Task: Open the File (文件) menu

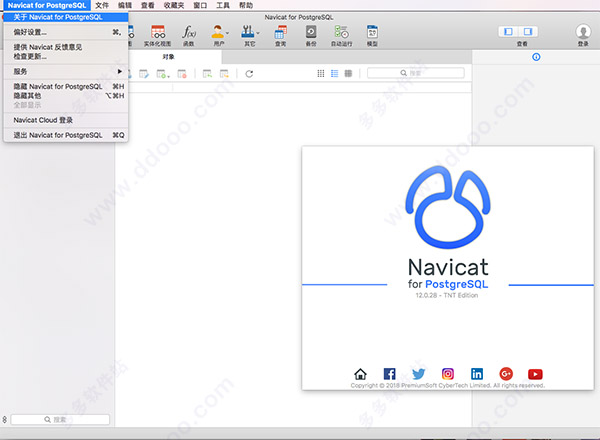Action: click(102, 5)
